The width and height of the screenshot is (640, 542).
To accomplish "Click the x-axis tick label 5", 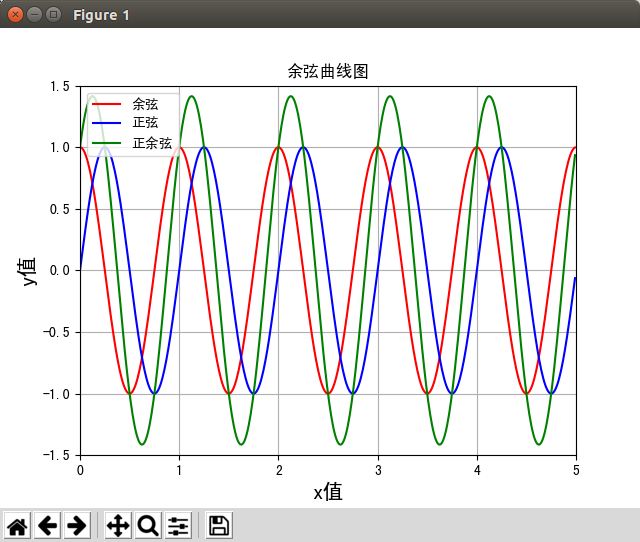I will pos(576,471).
